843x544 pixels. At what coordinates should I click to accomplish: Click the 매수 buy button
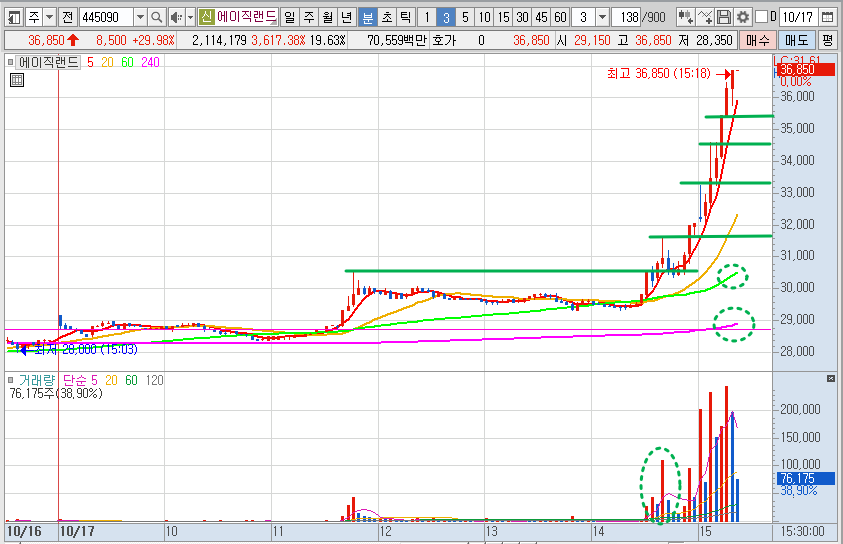758,40
